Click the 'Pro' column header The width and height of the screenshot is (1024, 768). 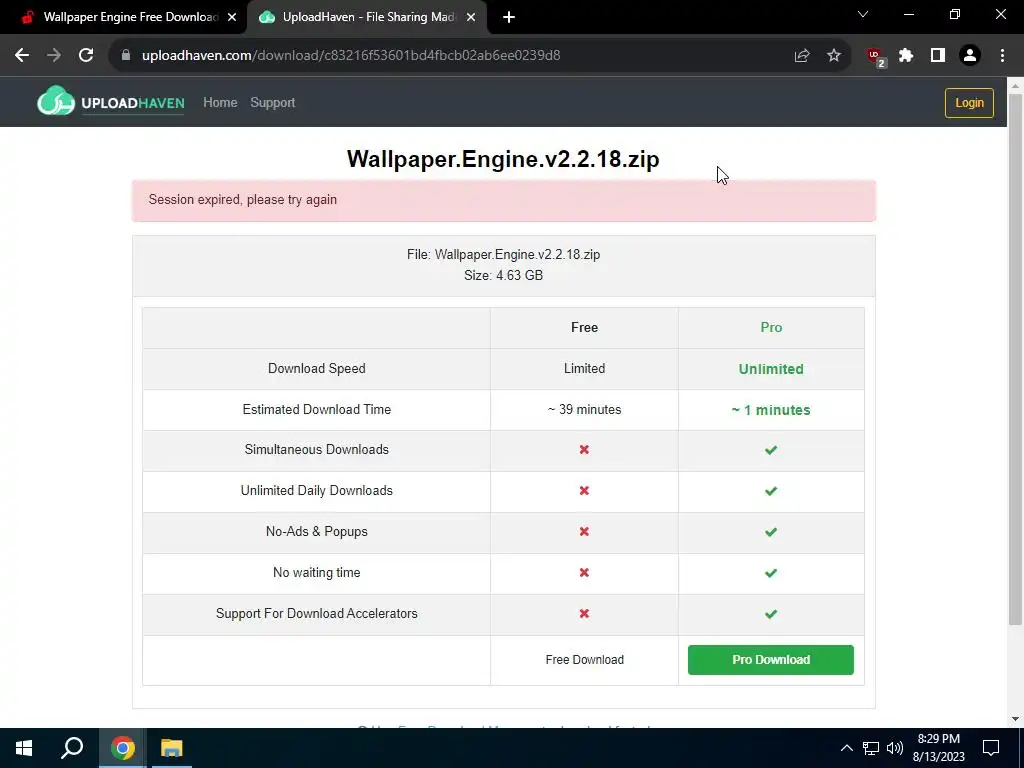771,328
